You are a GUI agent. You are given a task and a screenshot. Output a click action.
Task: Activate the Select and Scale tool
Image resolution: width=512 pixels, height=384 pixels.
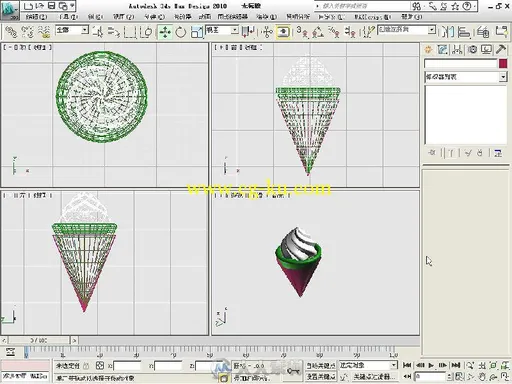click(197, 32)
